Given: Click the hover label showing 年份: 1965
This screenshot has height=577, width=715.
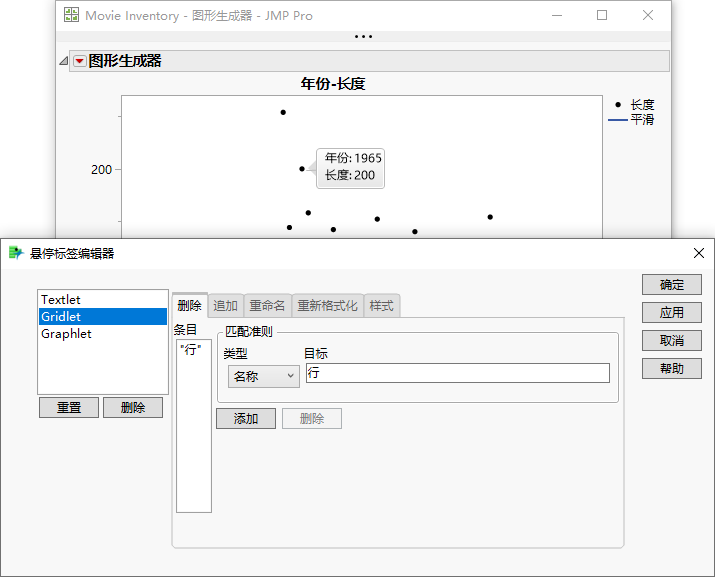Looking at the screenshot, I should [x=351, y=168].
